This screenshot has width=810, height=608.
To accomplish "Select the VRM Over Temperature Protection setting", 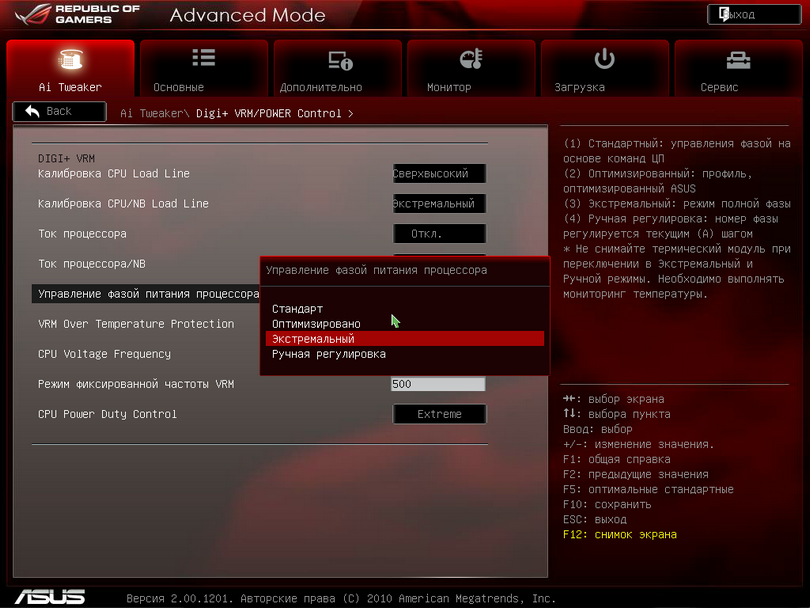I will tap(136, 324).
